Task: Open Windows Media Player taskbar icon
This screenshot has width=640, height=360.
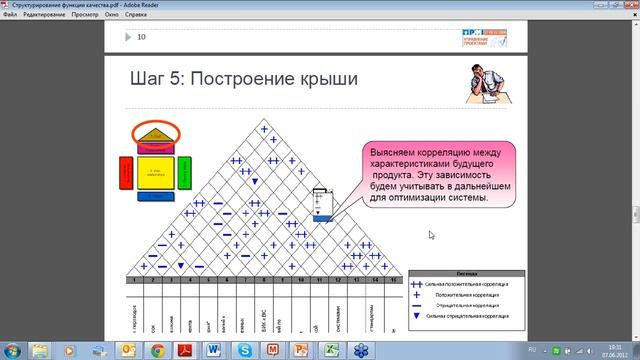Action: tap(69, 351)
